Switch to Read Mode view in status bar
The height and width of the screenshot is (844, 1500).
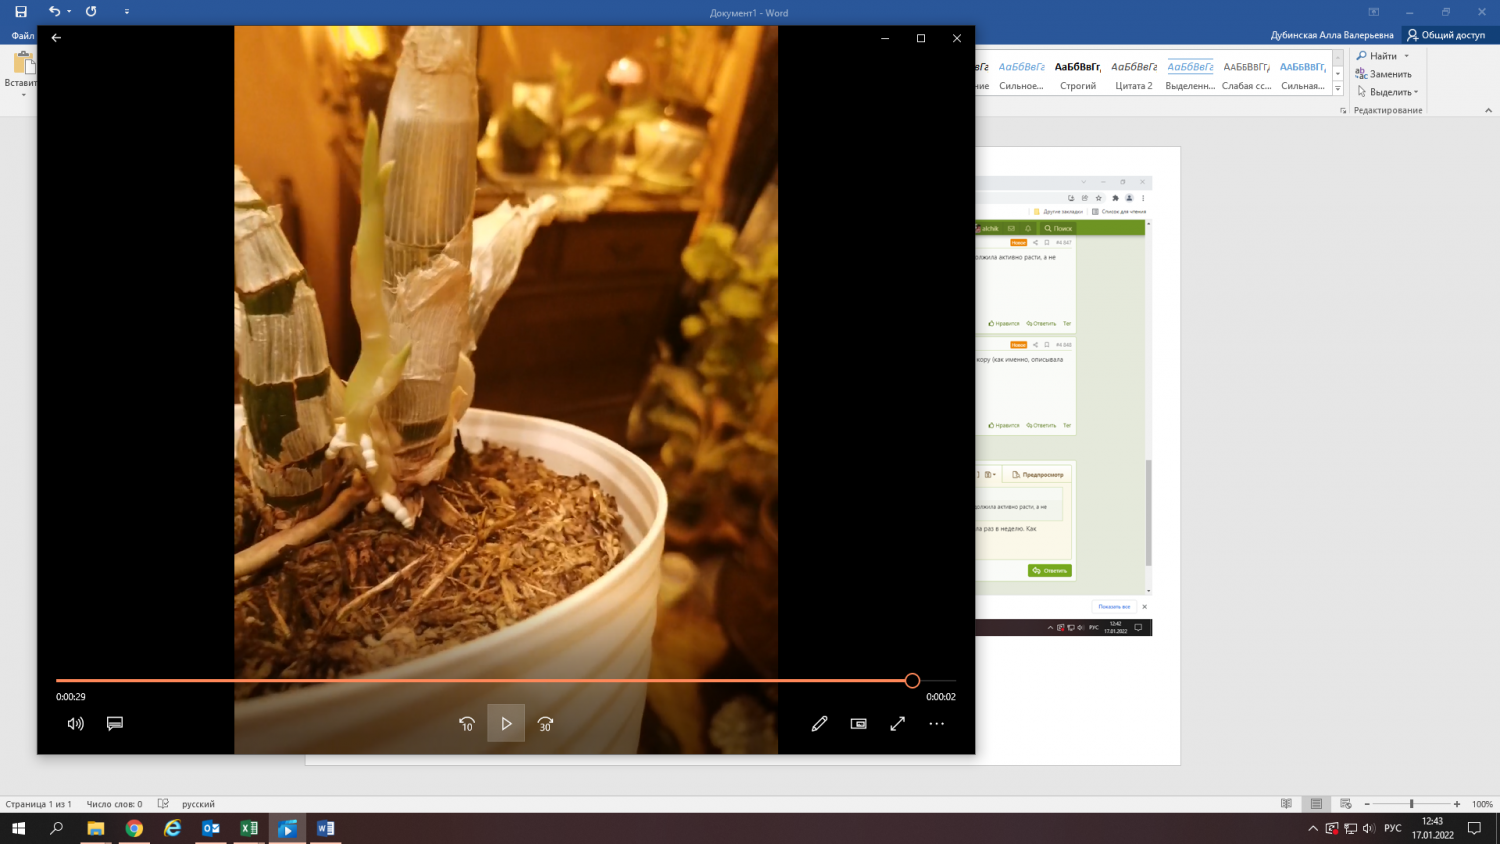(1286, 804)
